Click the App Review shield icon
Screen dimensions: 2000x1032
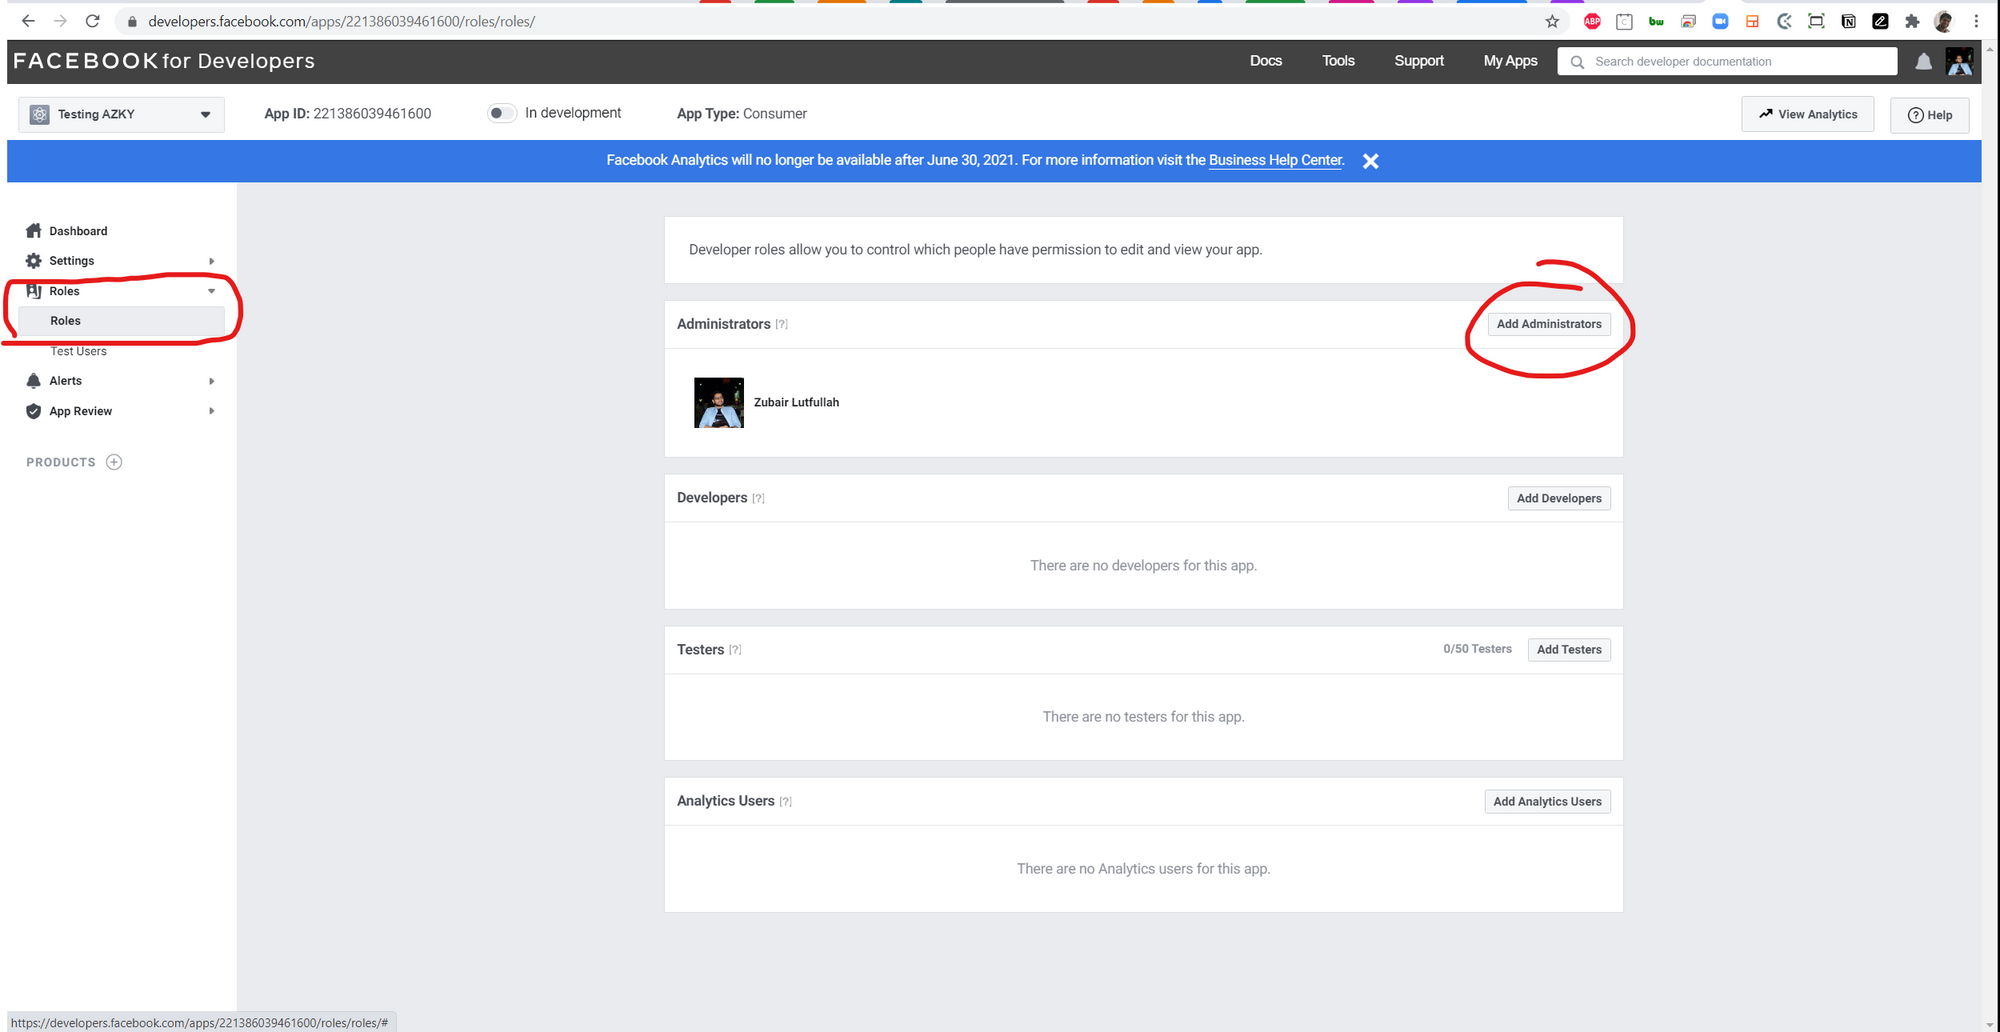pyautogui.click(x=34, y=411)
